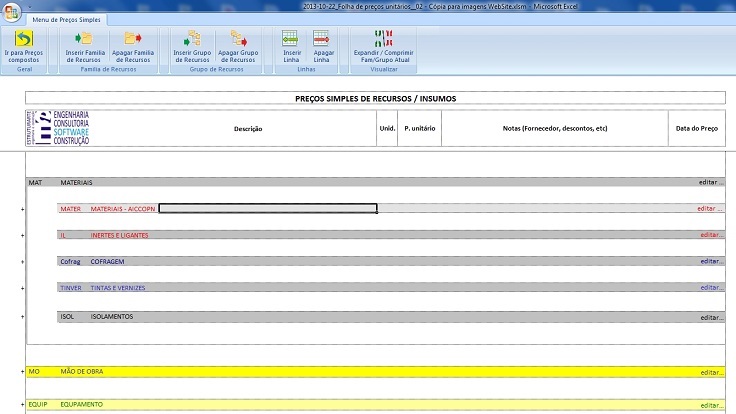Select the active cell beside MATERIAIS - AICCOPN

(x=267, y=209)
